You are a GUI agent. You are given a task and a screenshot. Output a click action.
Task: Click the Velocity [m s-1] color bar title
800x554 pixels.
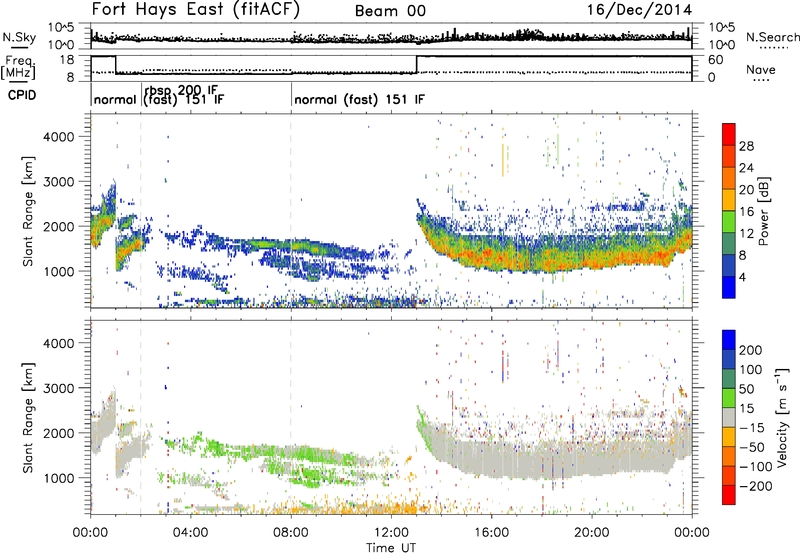point(782,418)
